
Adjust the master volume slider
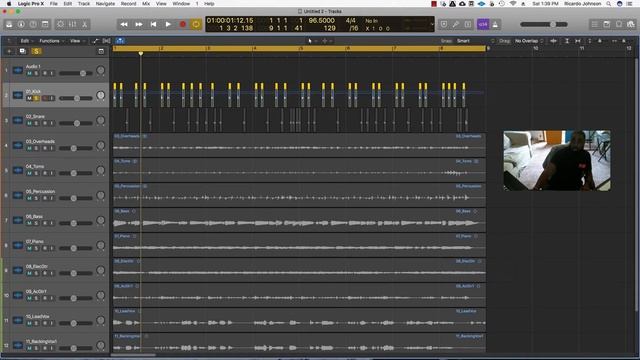544,24
